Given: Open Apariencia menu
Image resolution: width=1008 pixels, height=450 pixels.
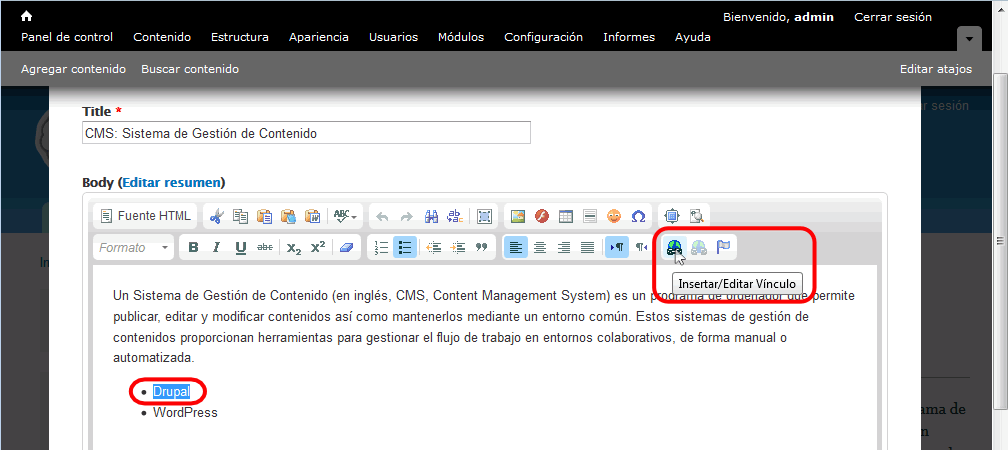Looking at the screenshot, I should coord(319,37).
